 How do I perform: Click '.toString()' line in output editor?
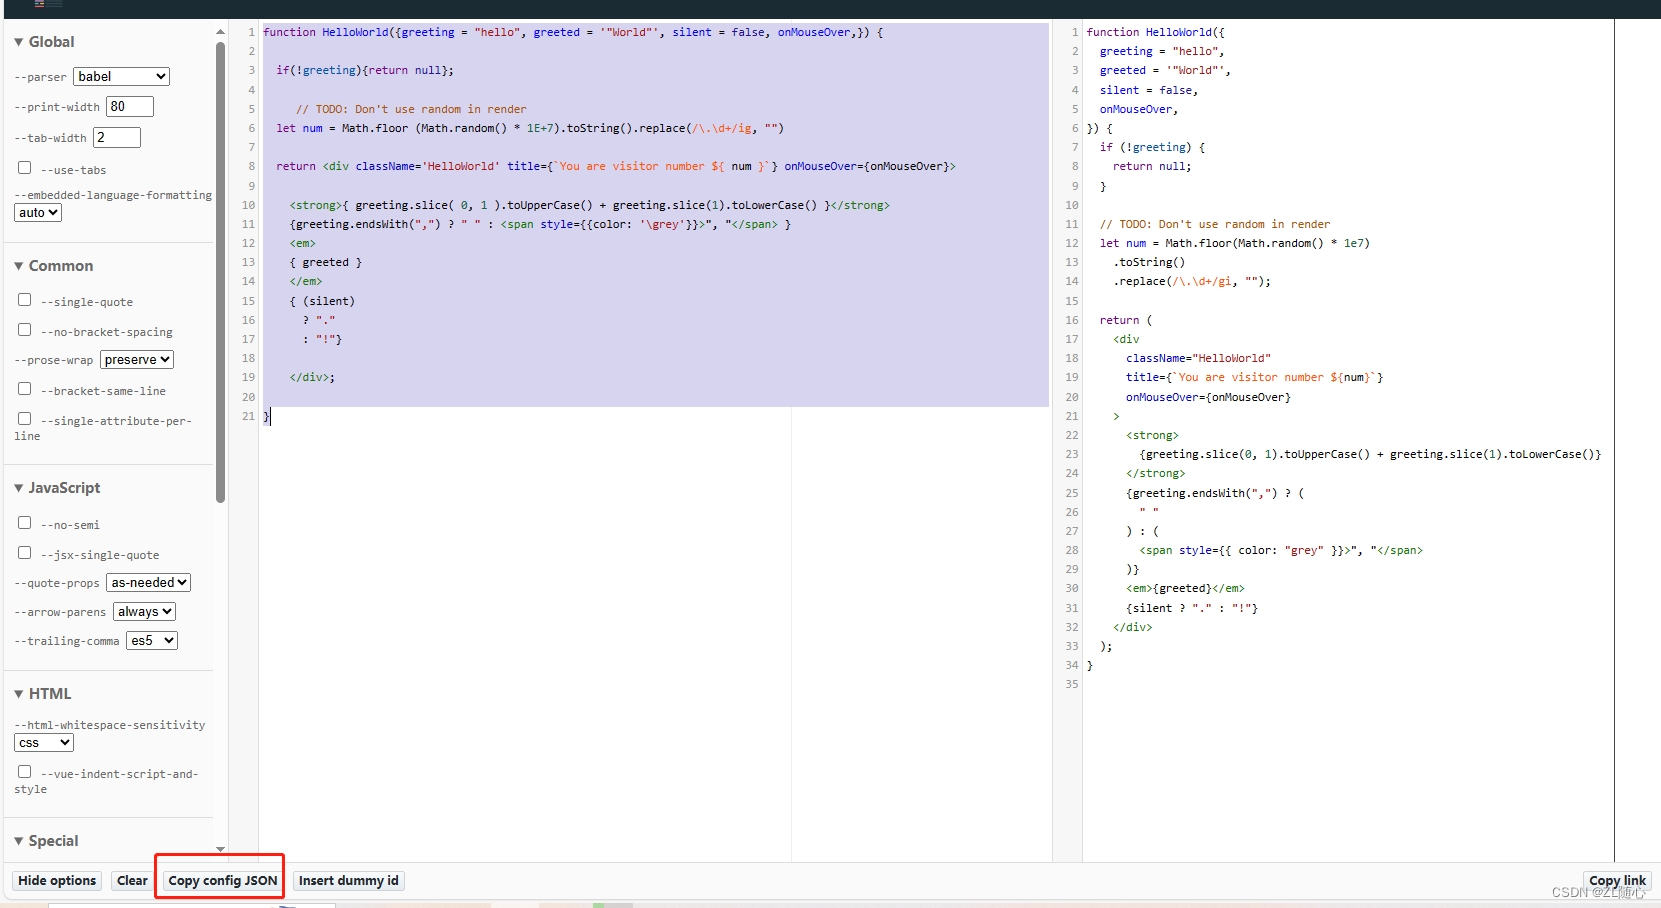1149,263
